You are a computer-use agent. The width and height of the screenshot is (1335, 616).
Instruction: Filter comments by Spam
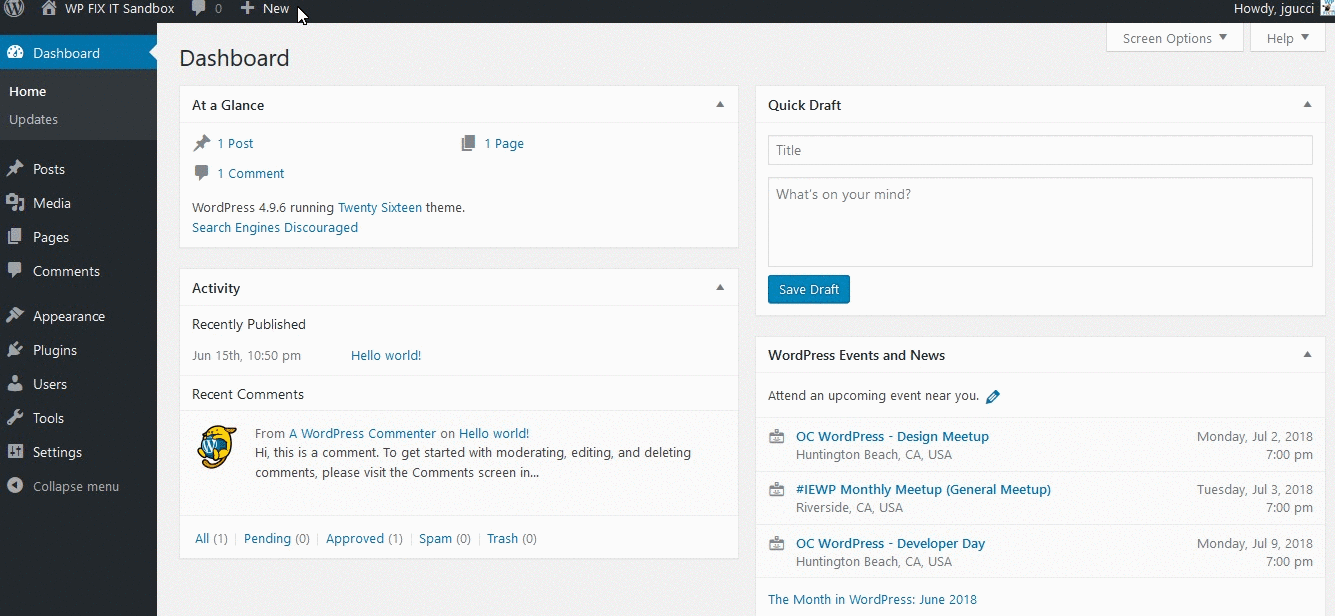pos(436,538)
